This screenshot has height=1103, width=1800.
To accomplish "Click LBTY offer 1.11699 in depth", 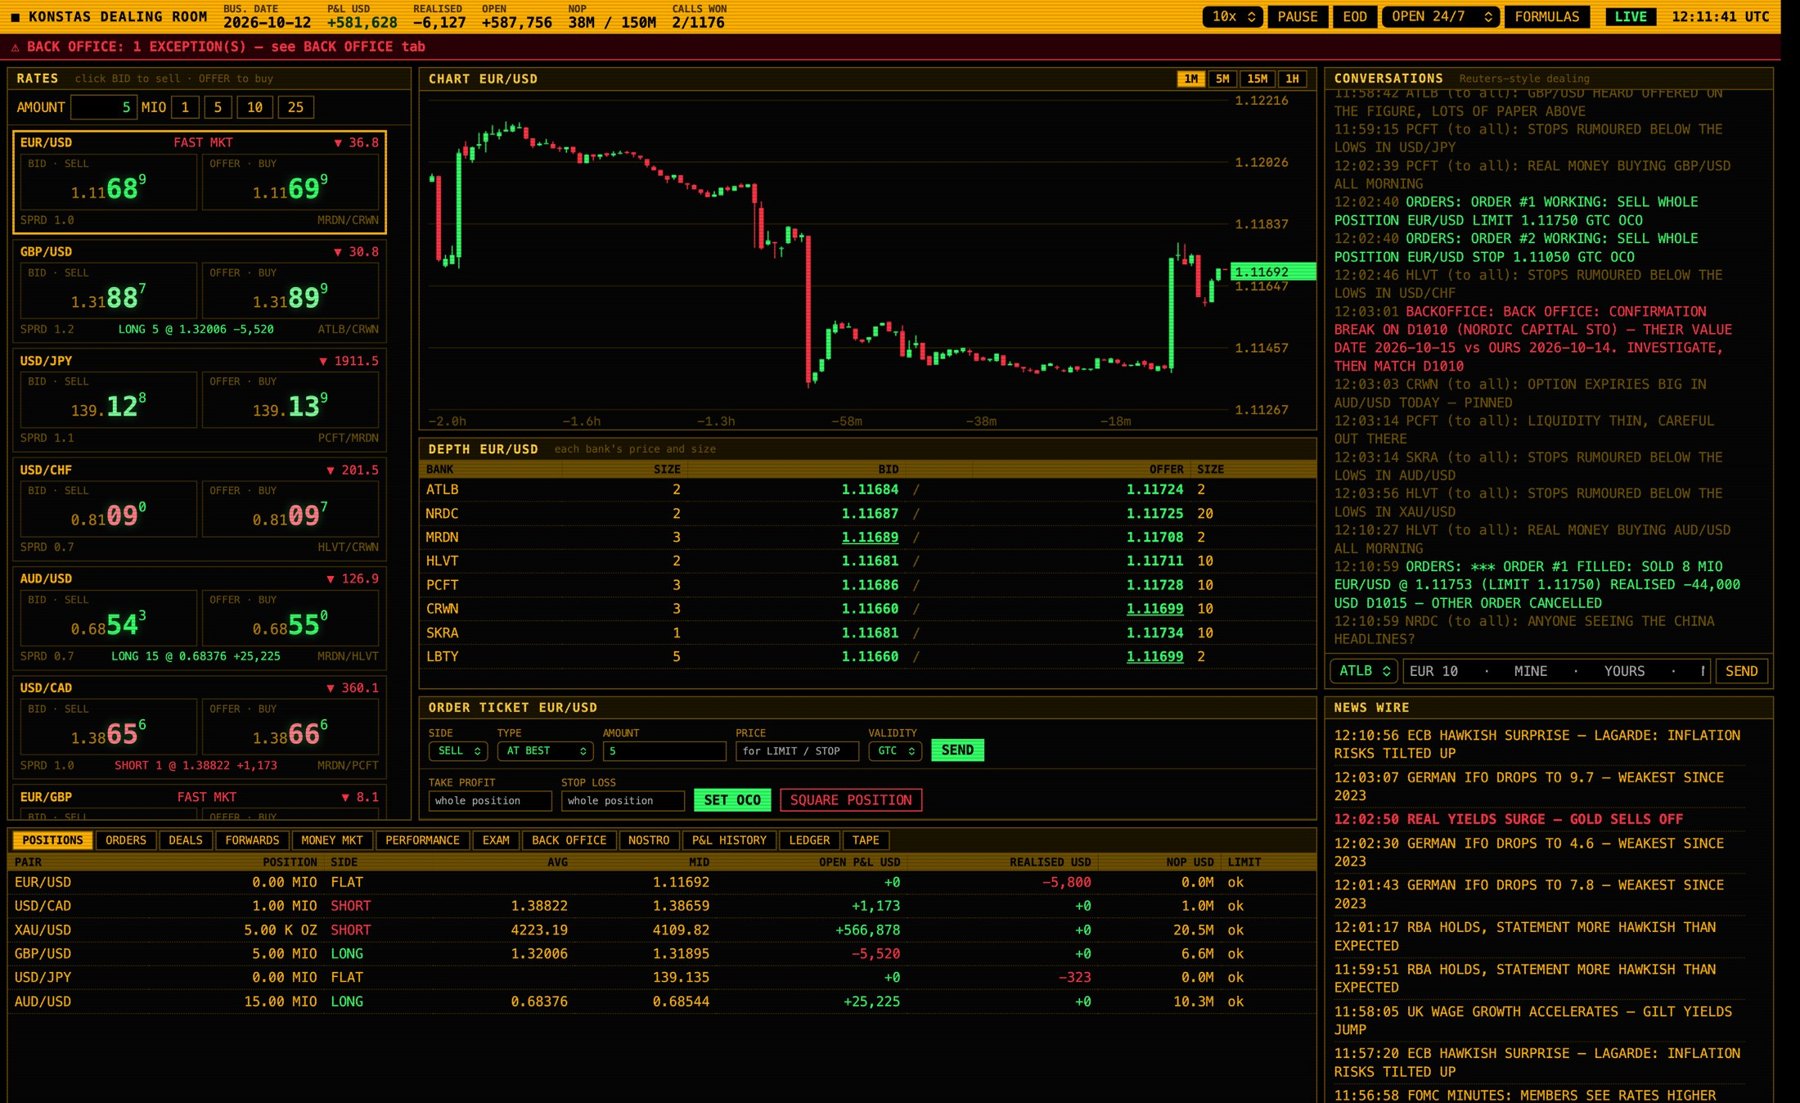I will click(1154, 657).
